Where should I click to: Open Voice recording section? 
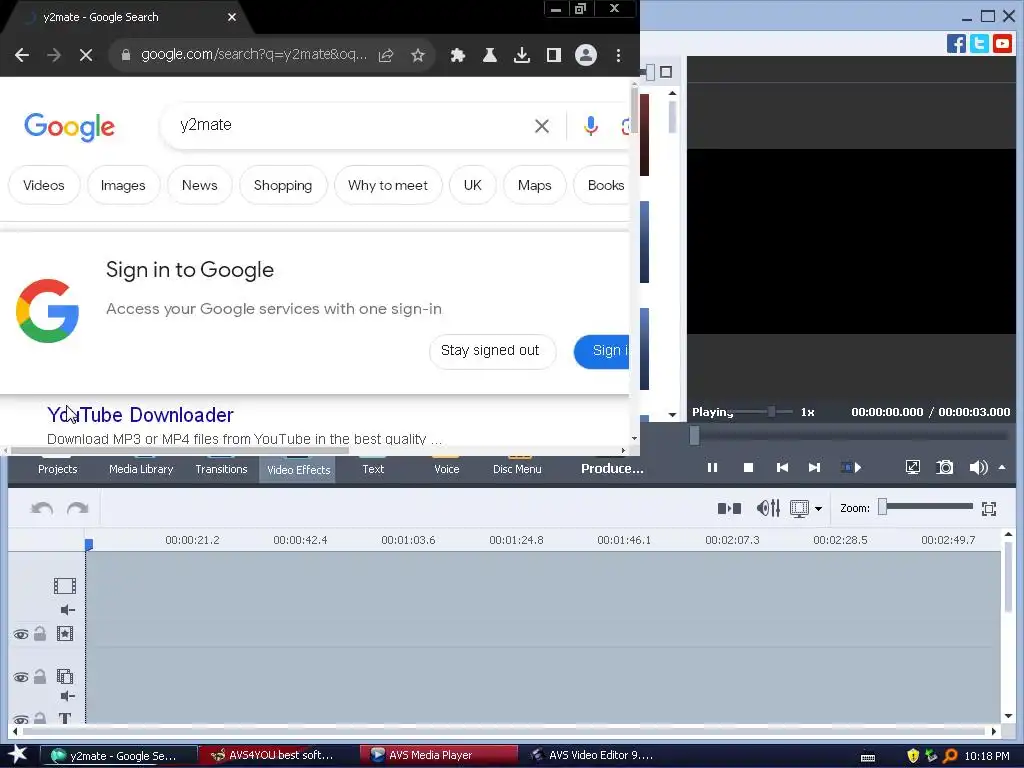447,469
